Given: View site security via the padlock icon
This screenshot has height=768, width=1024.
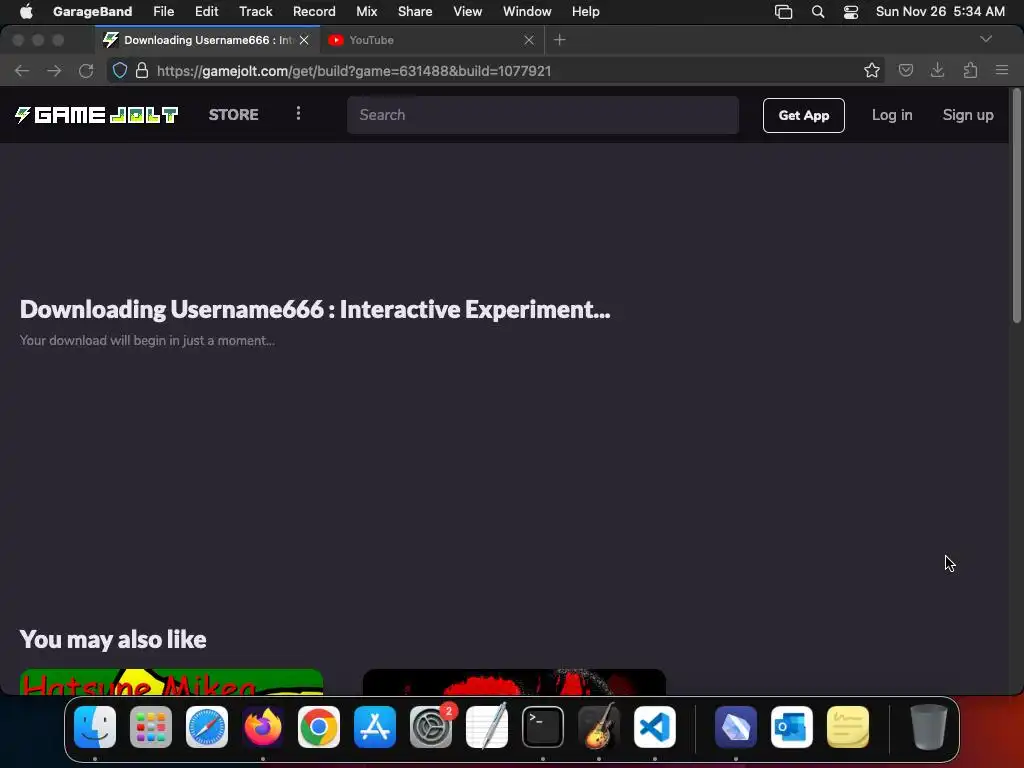Looking at the screenshot, I should [142, 71].
